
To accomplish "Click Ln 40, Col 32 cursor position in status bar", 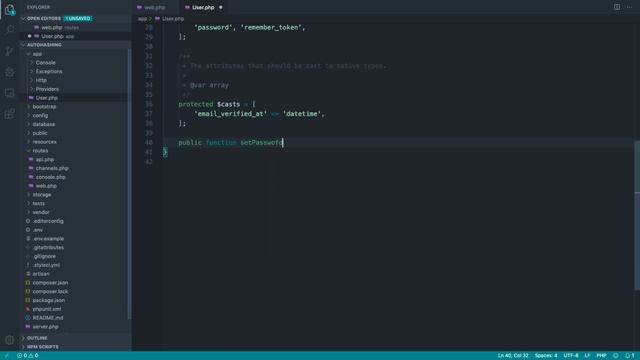I will (513, 356).
